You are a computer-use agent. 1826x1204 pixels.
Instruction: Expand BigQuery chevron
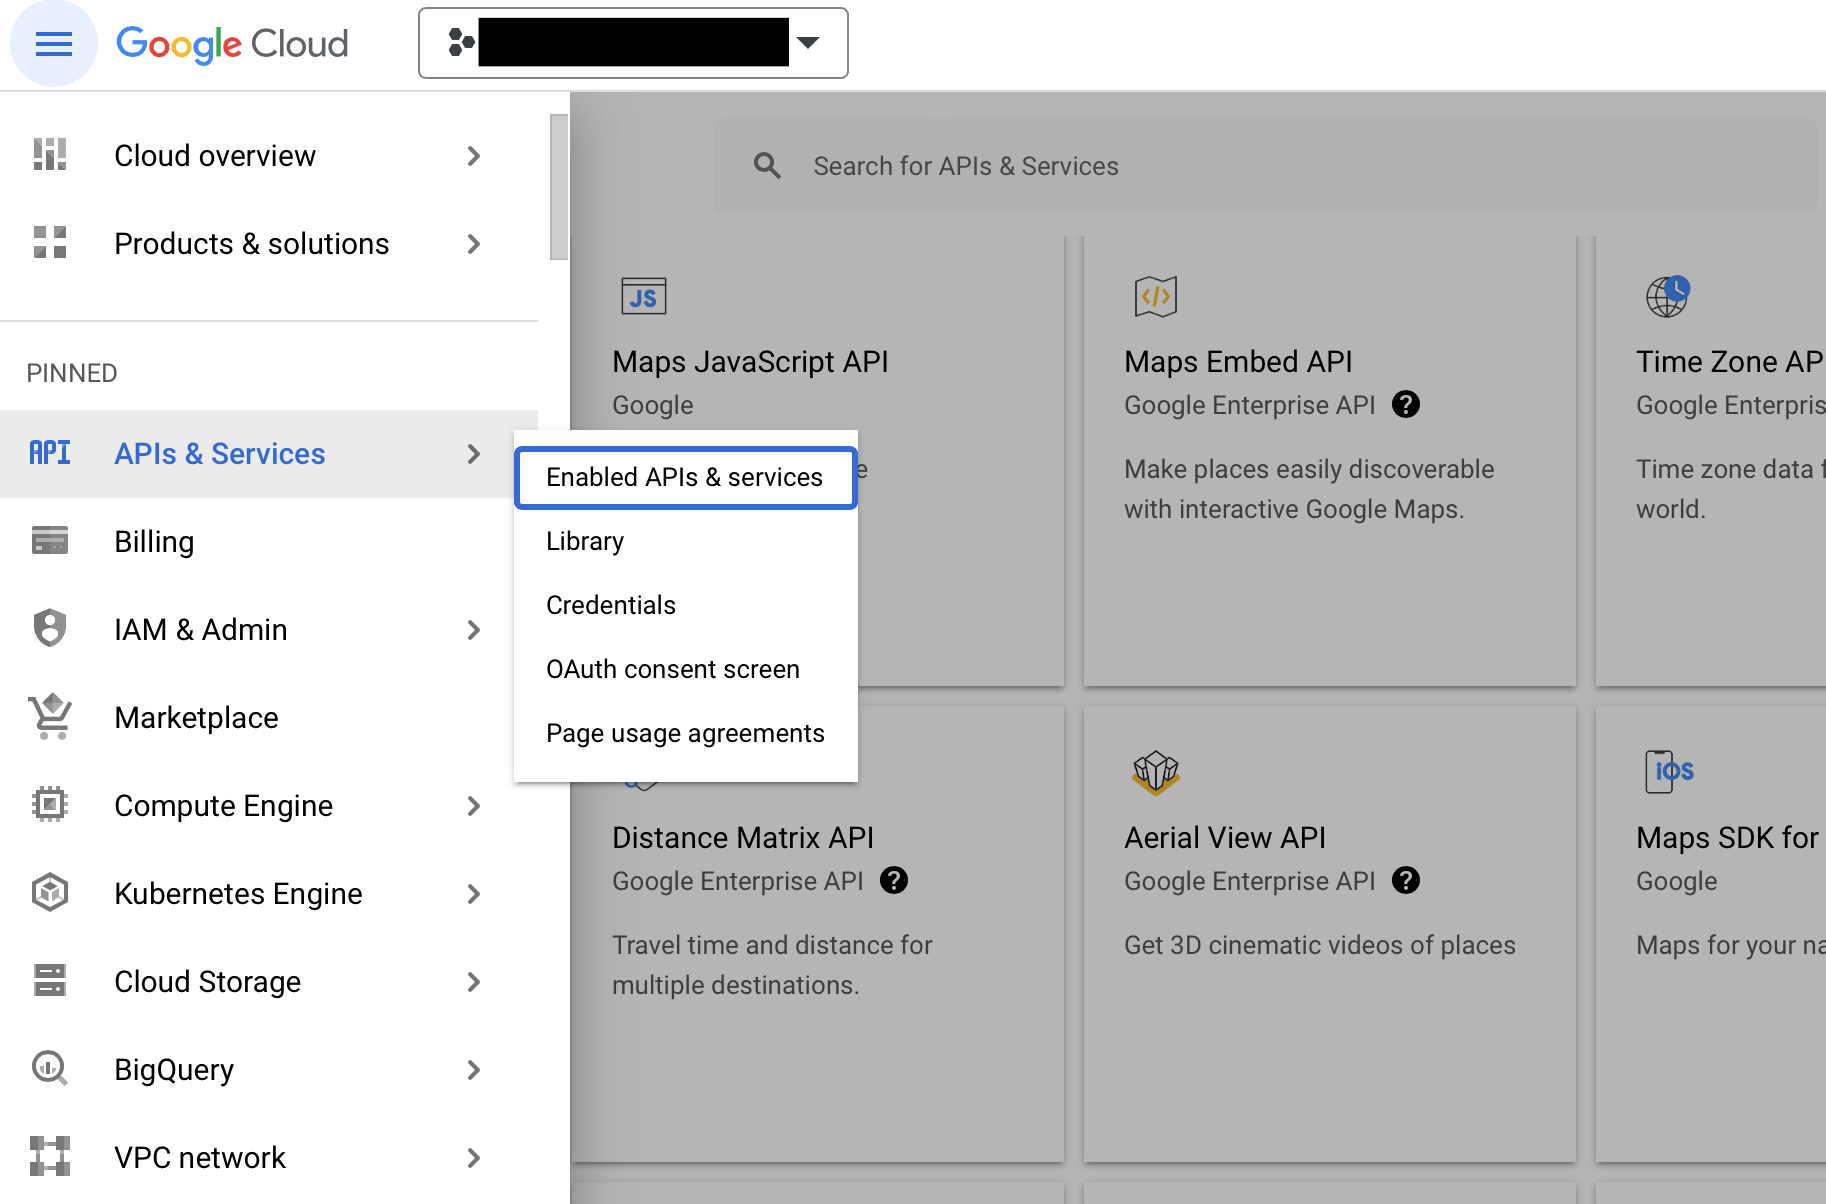(474, 1070)
